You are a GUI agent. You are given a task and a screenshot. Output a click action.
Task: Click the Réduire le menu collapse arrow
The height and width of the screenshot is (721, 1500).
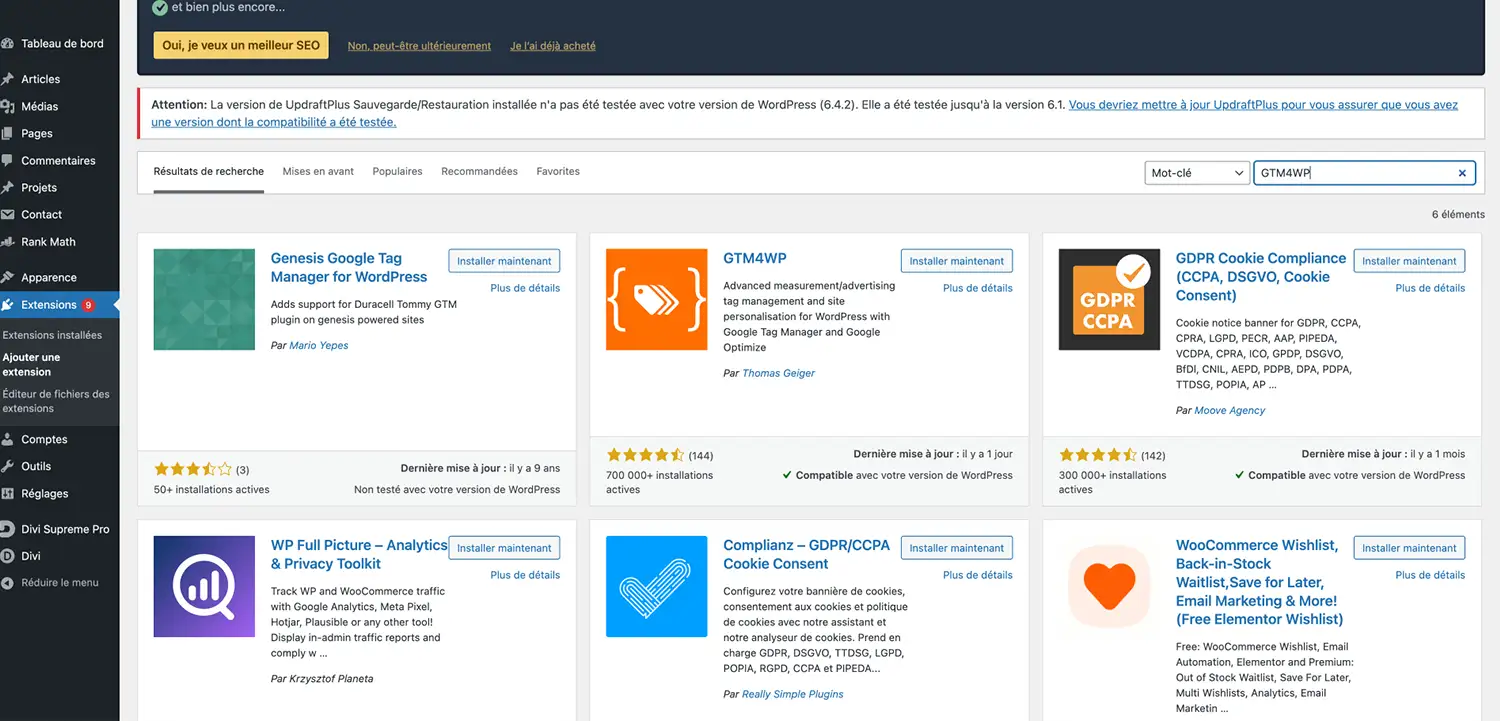[x=8, y=583]
